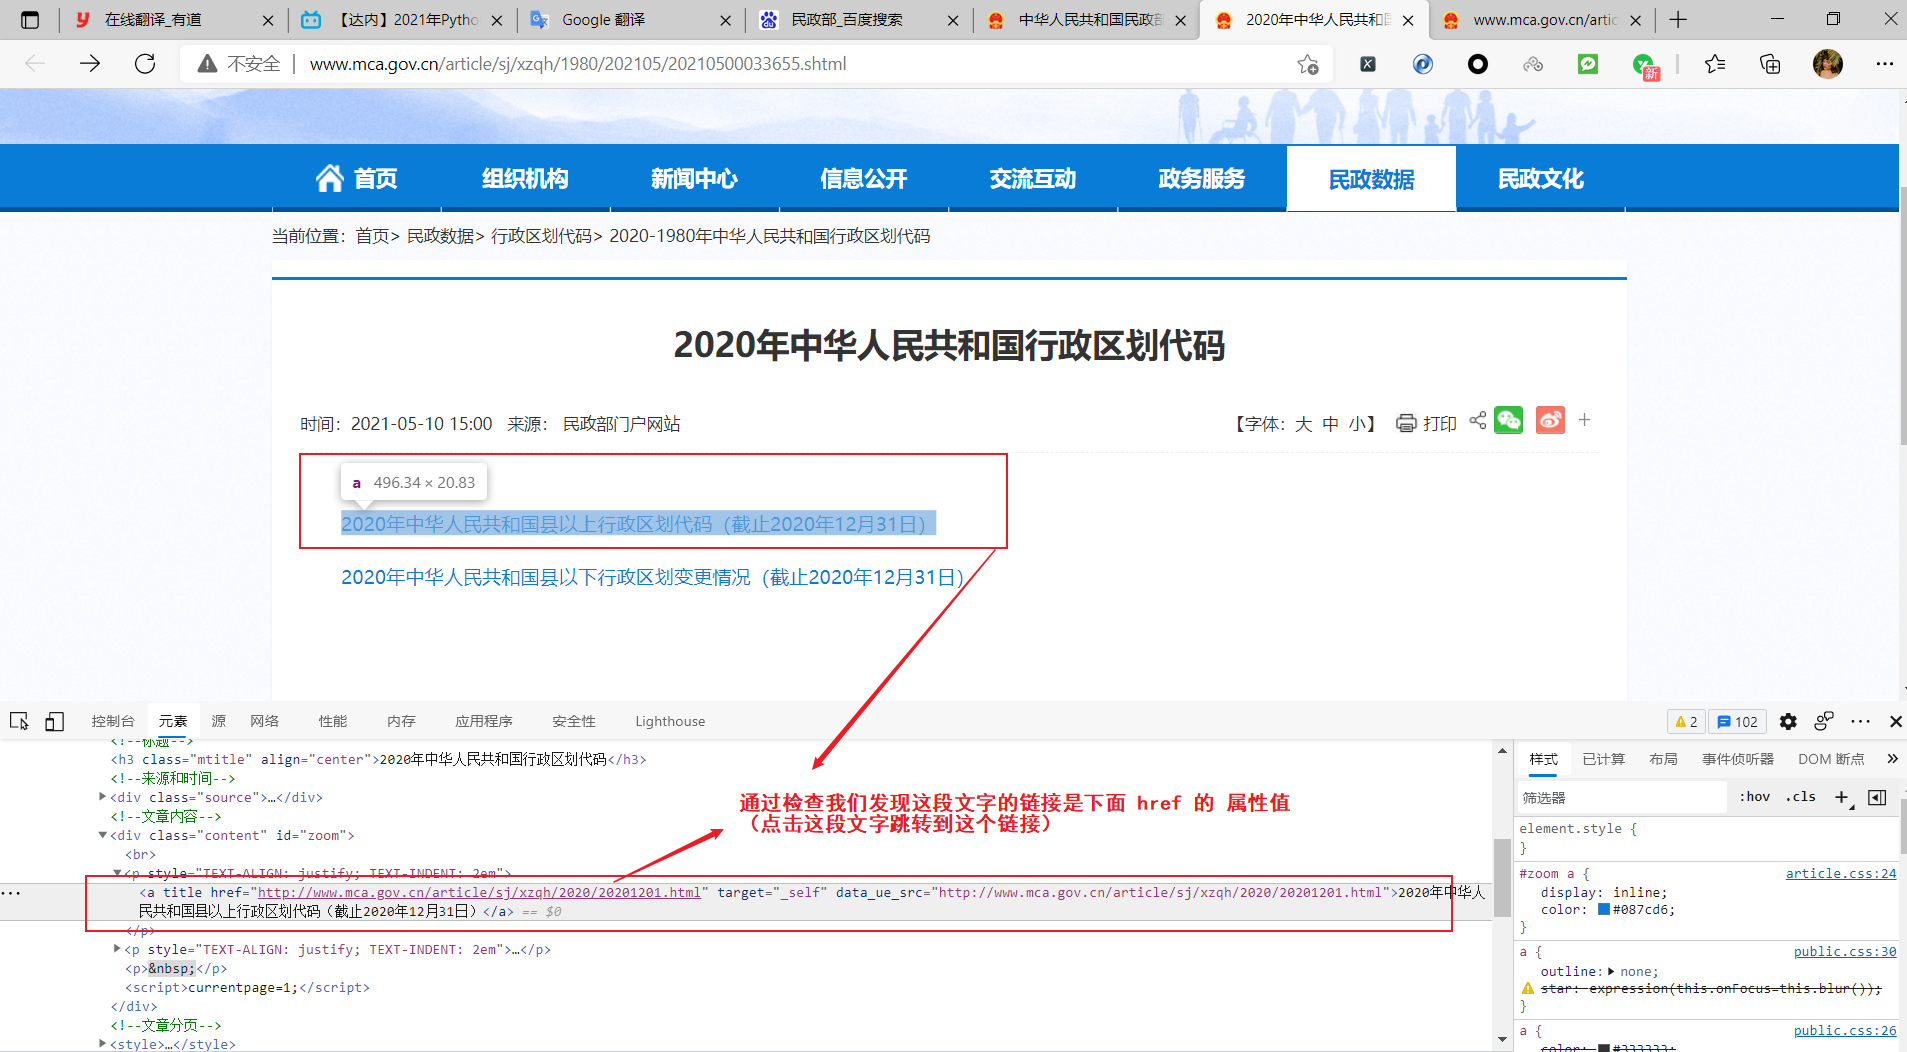Add this page to favorites star icon
This screenshot has height=1052, width=1907.
pyautogui.click(x=1308, y=64)
